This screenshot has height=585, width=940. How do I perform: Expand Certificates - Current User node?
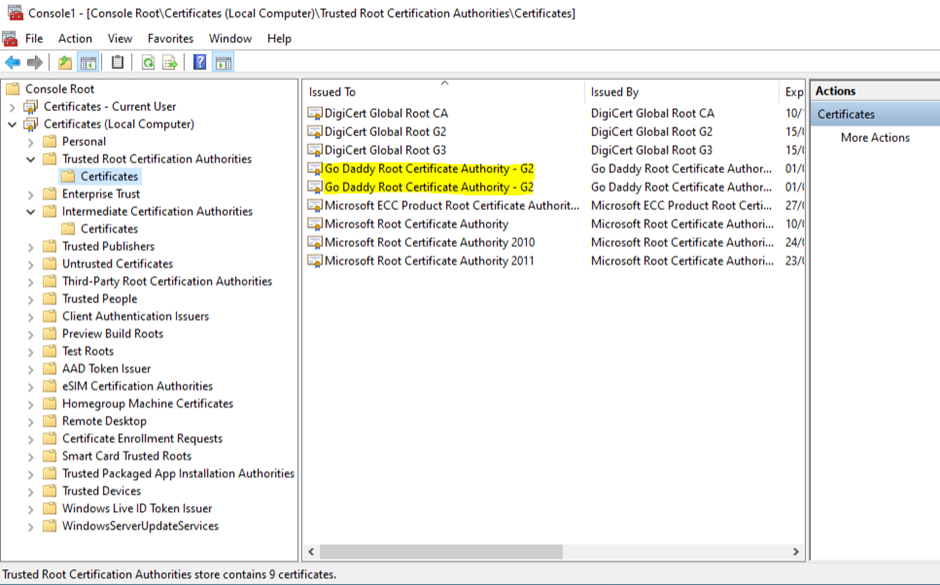(12, 107)
